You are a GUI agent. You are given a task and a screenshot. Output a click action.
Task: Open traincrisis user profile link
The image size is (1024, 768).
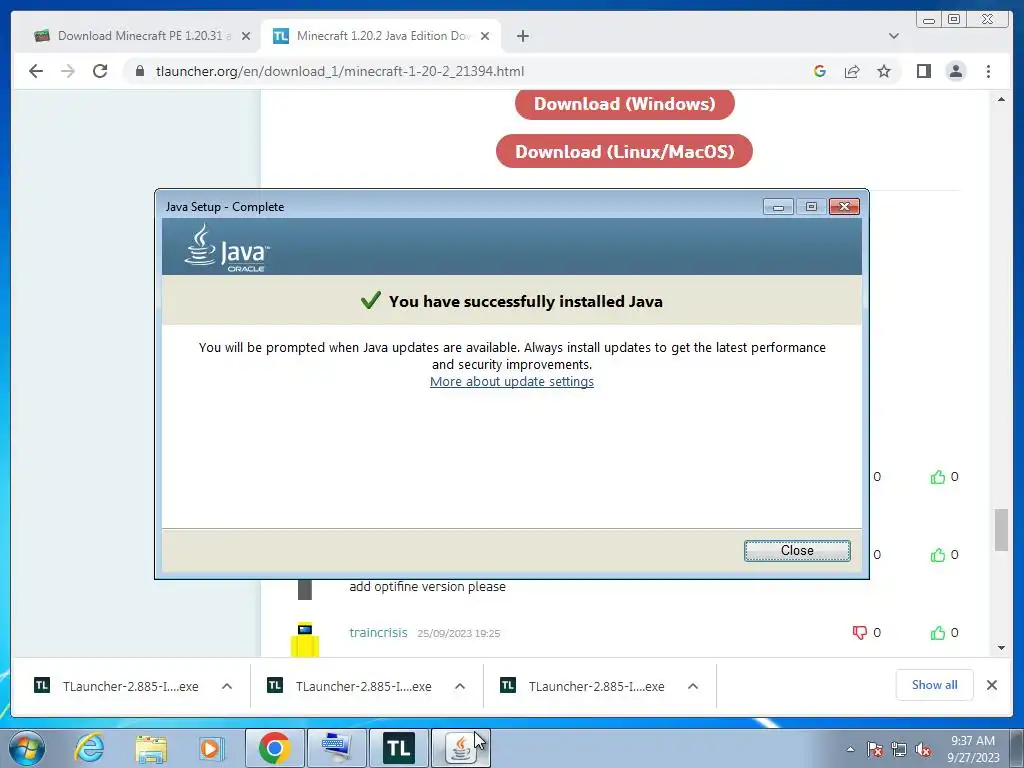click(x=378, y=633)
